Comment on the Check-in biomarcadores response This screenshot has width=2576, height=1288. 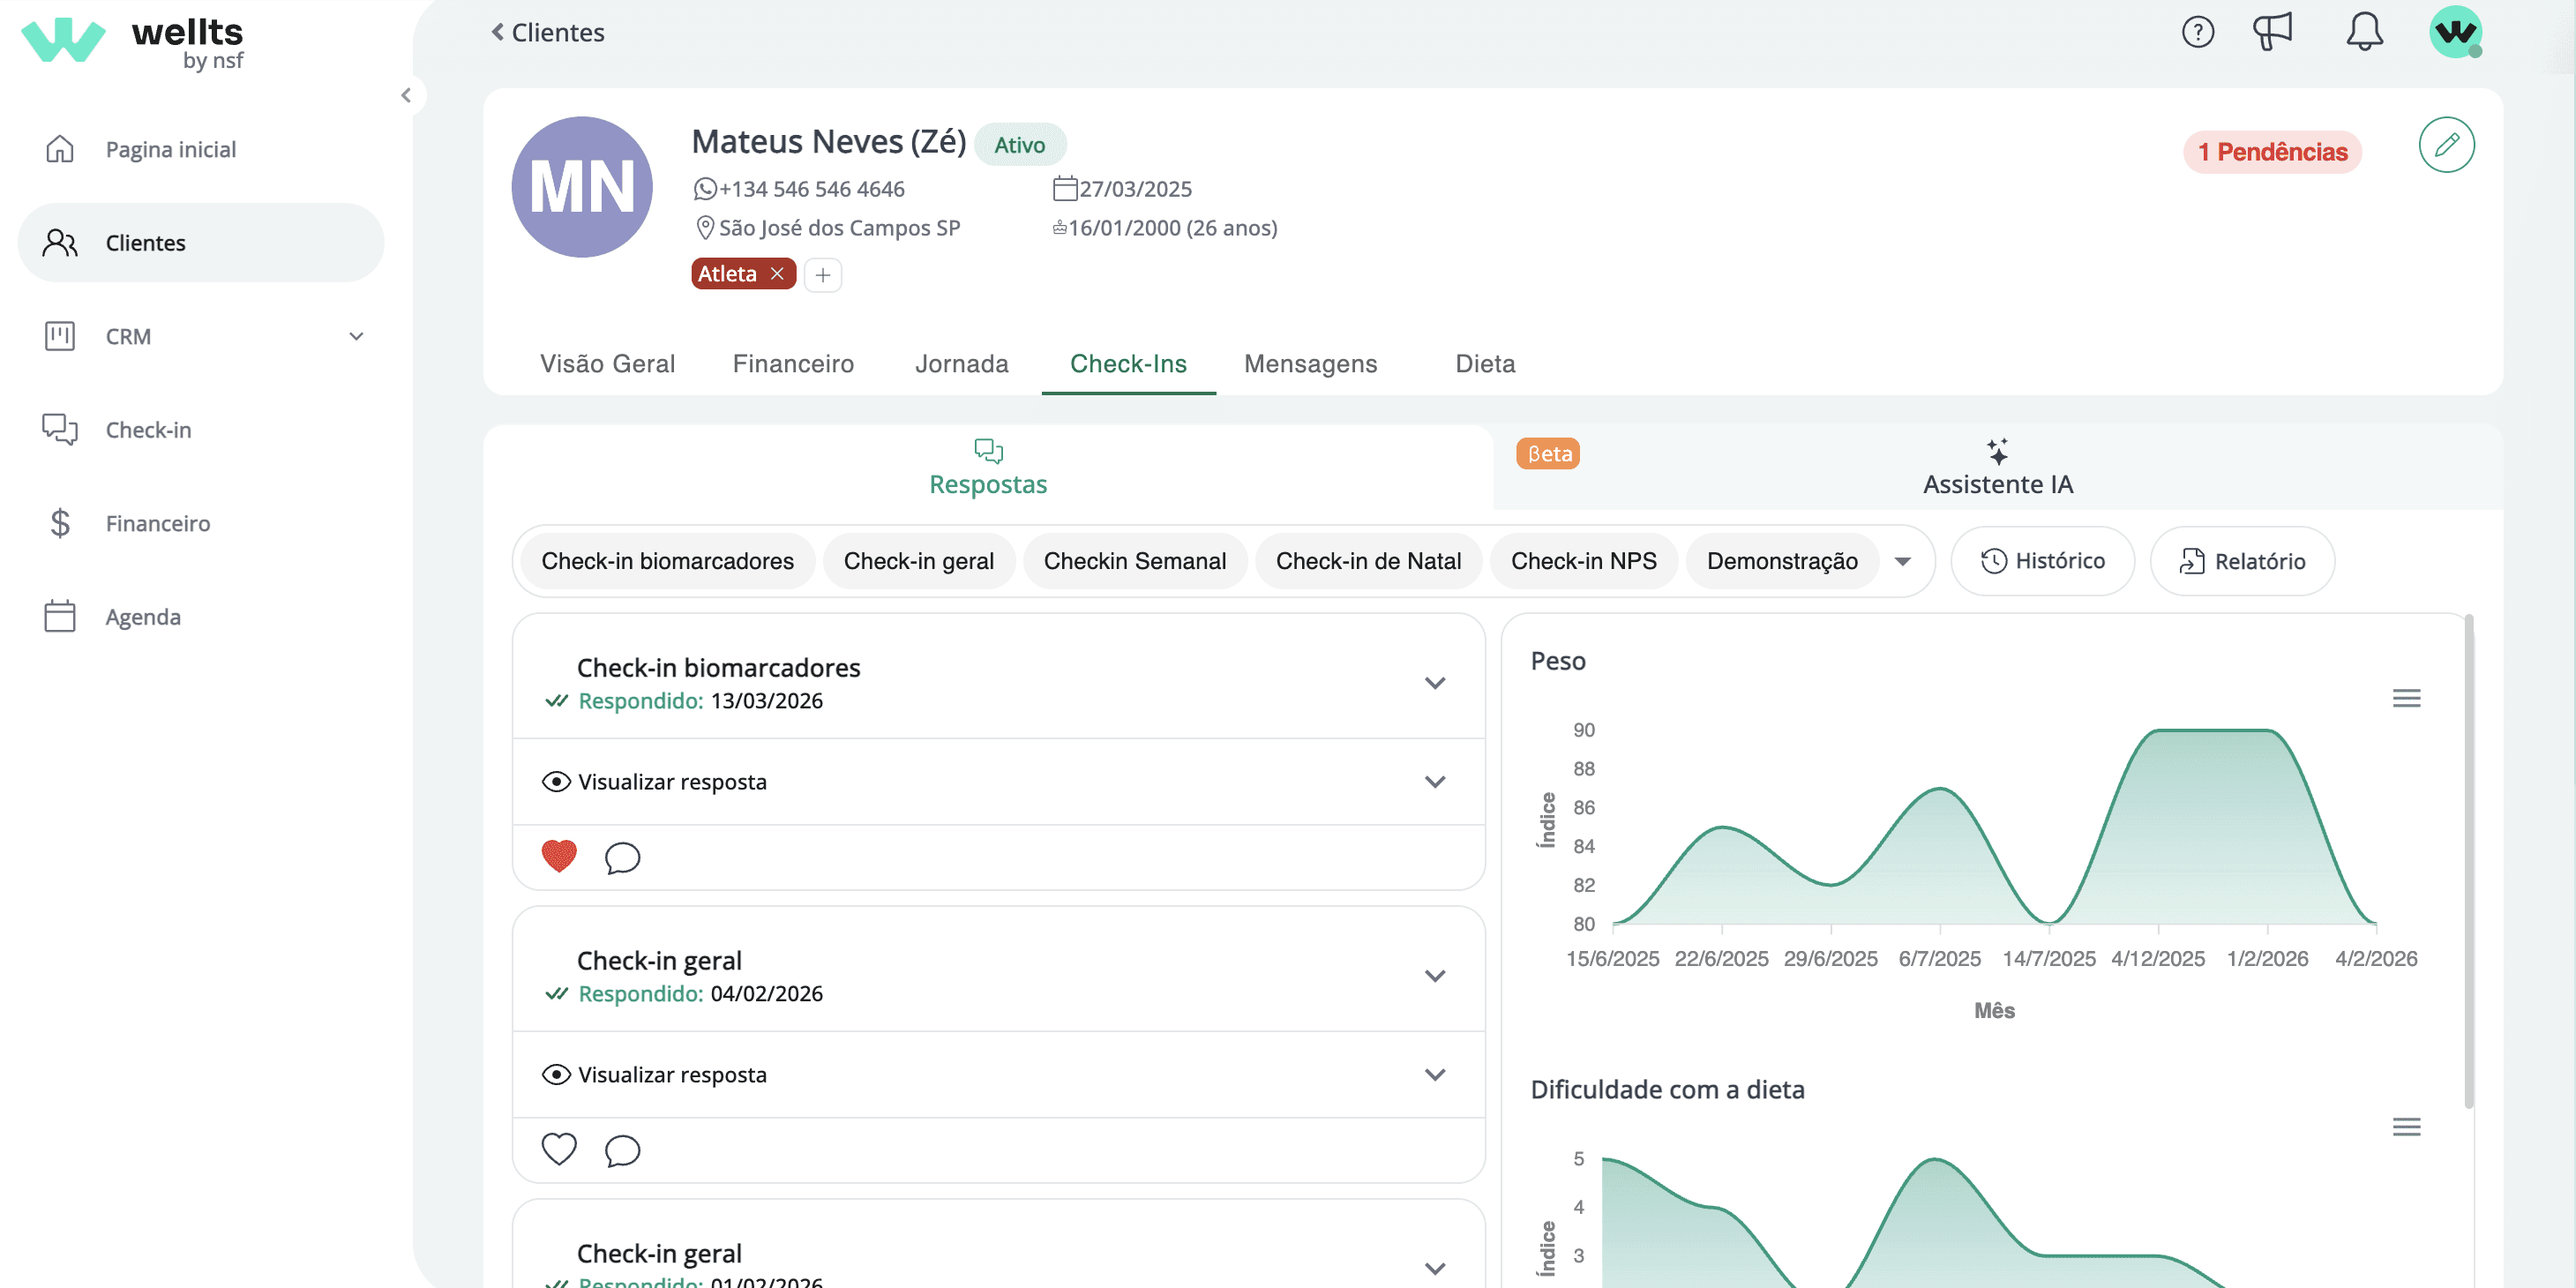622,858
